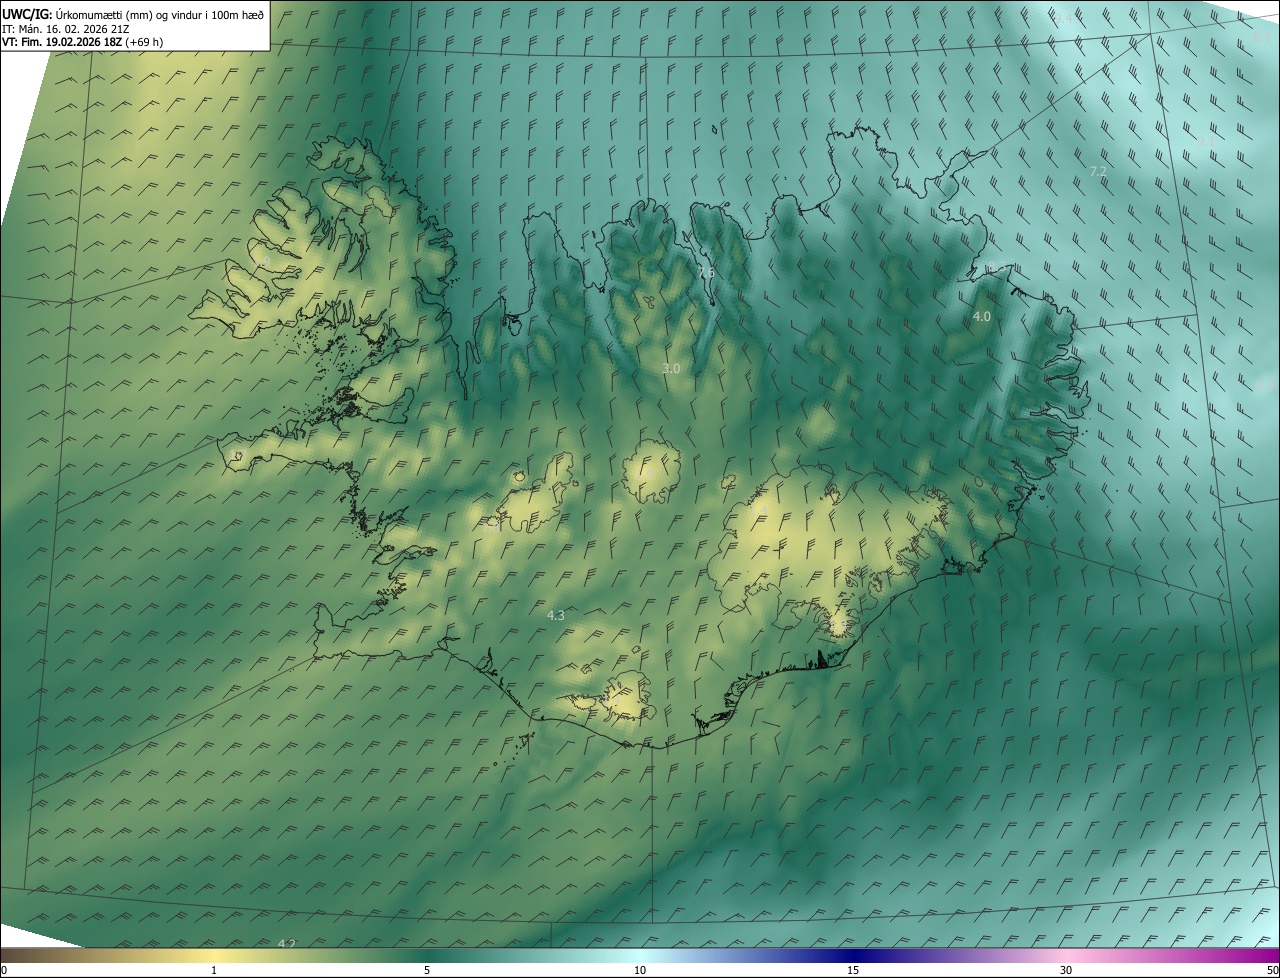The image size is (1280, 978).
Task: Click the 0 label on the color scale
Action: pyautogui.click(x=3, y=971)
